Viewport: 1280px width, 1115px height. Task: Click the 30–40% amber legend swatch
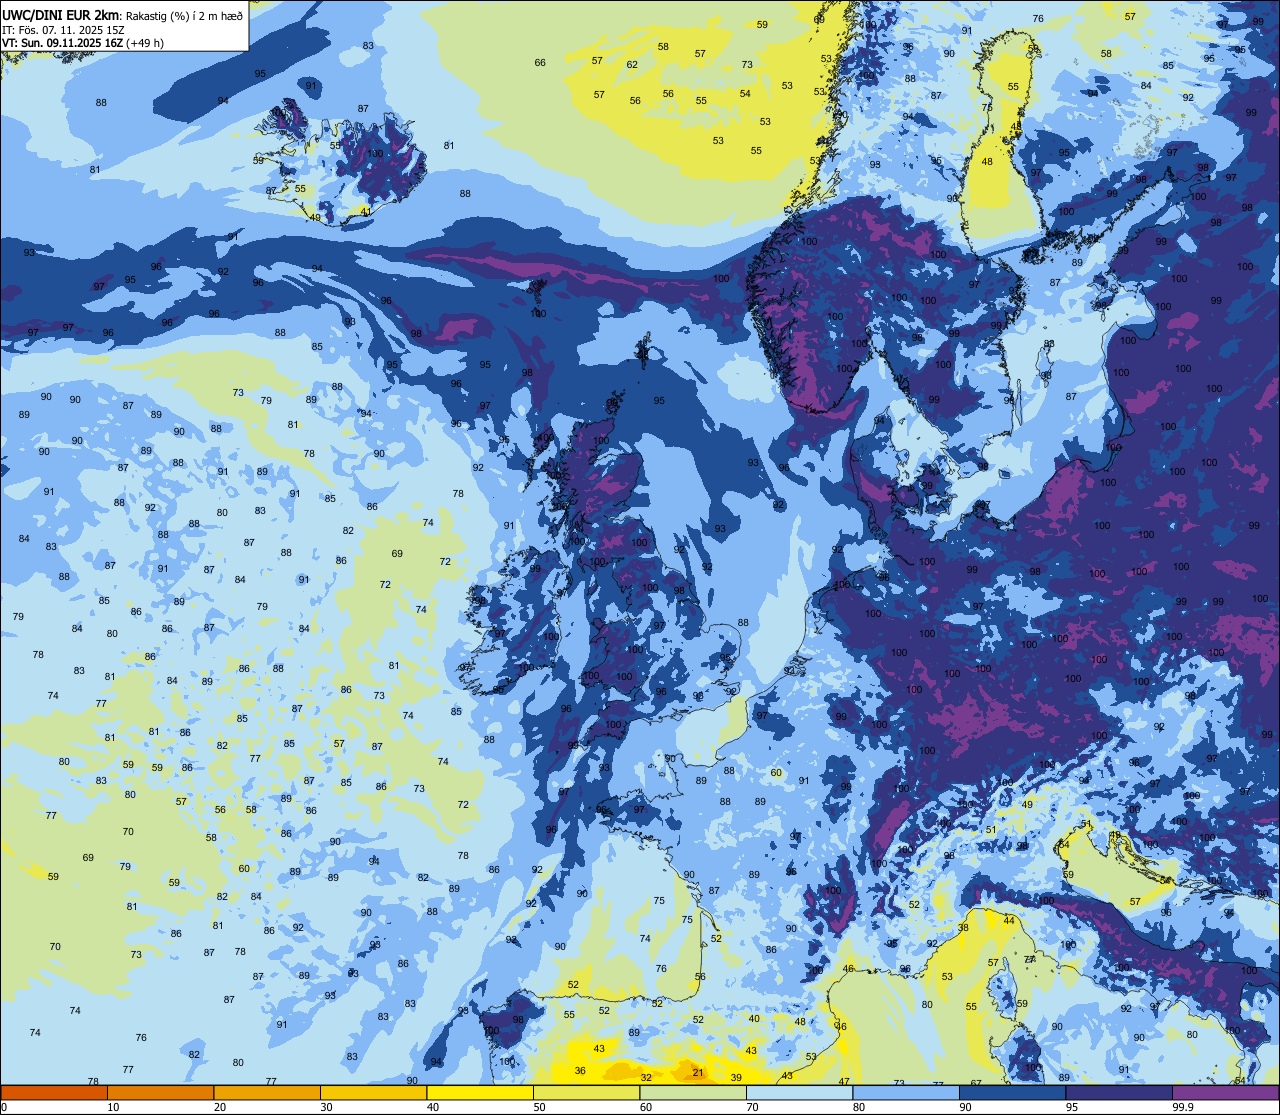coord(373,1092)
